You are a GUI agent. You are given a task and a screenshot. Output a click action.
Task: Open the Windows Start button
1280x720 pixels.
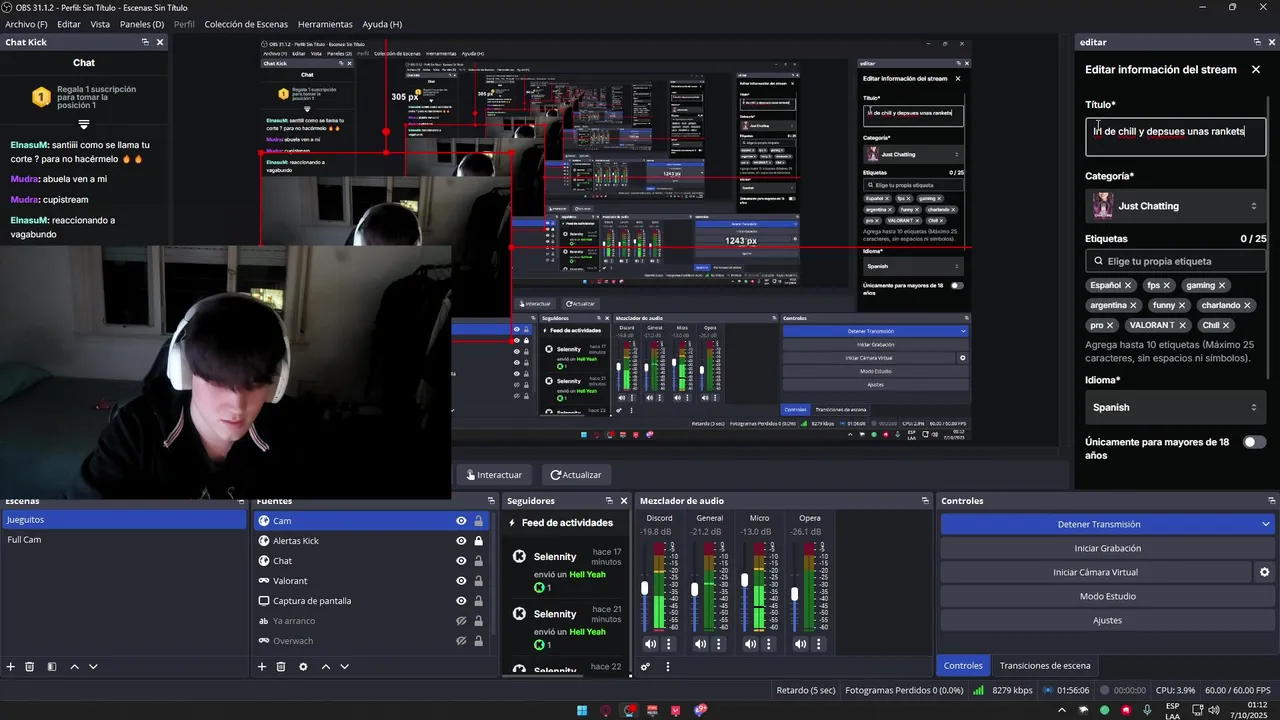581,711
